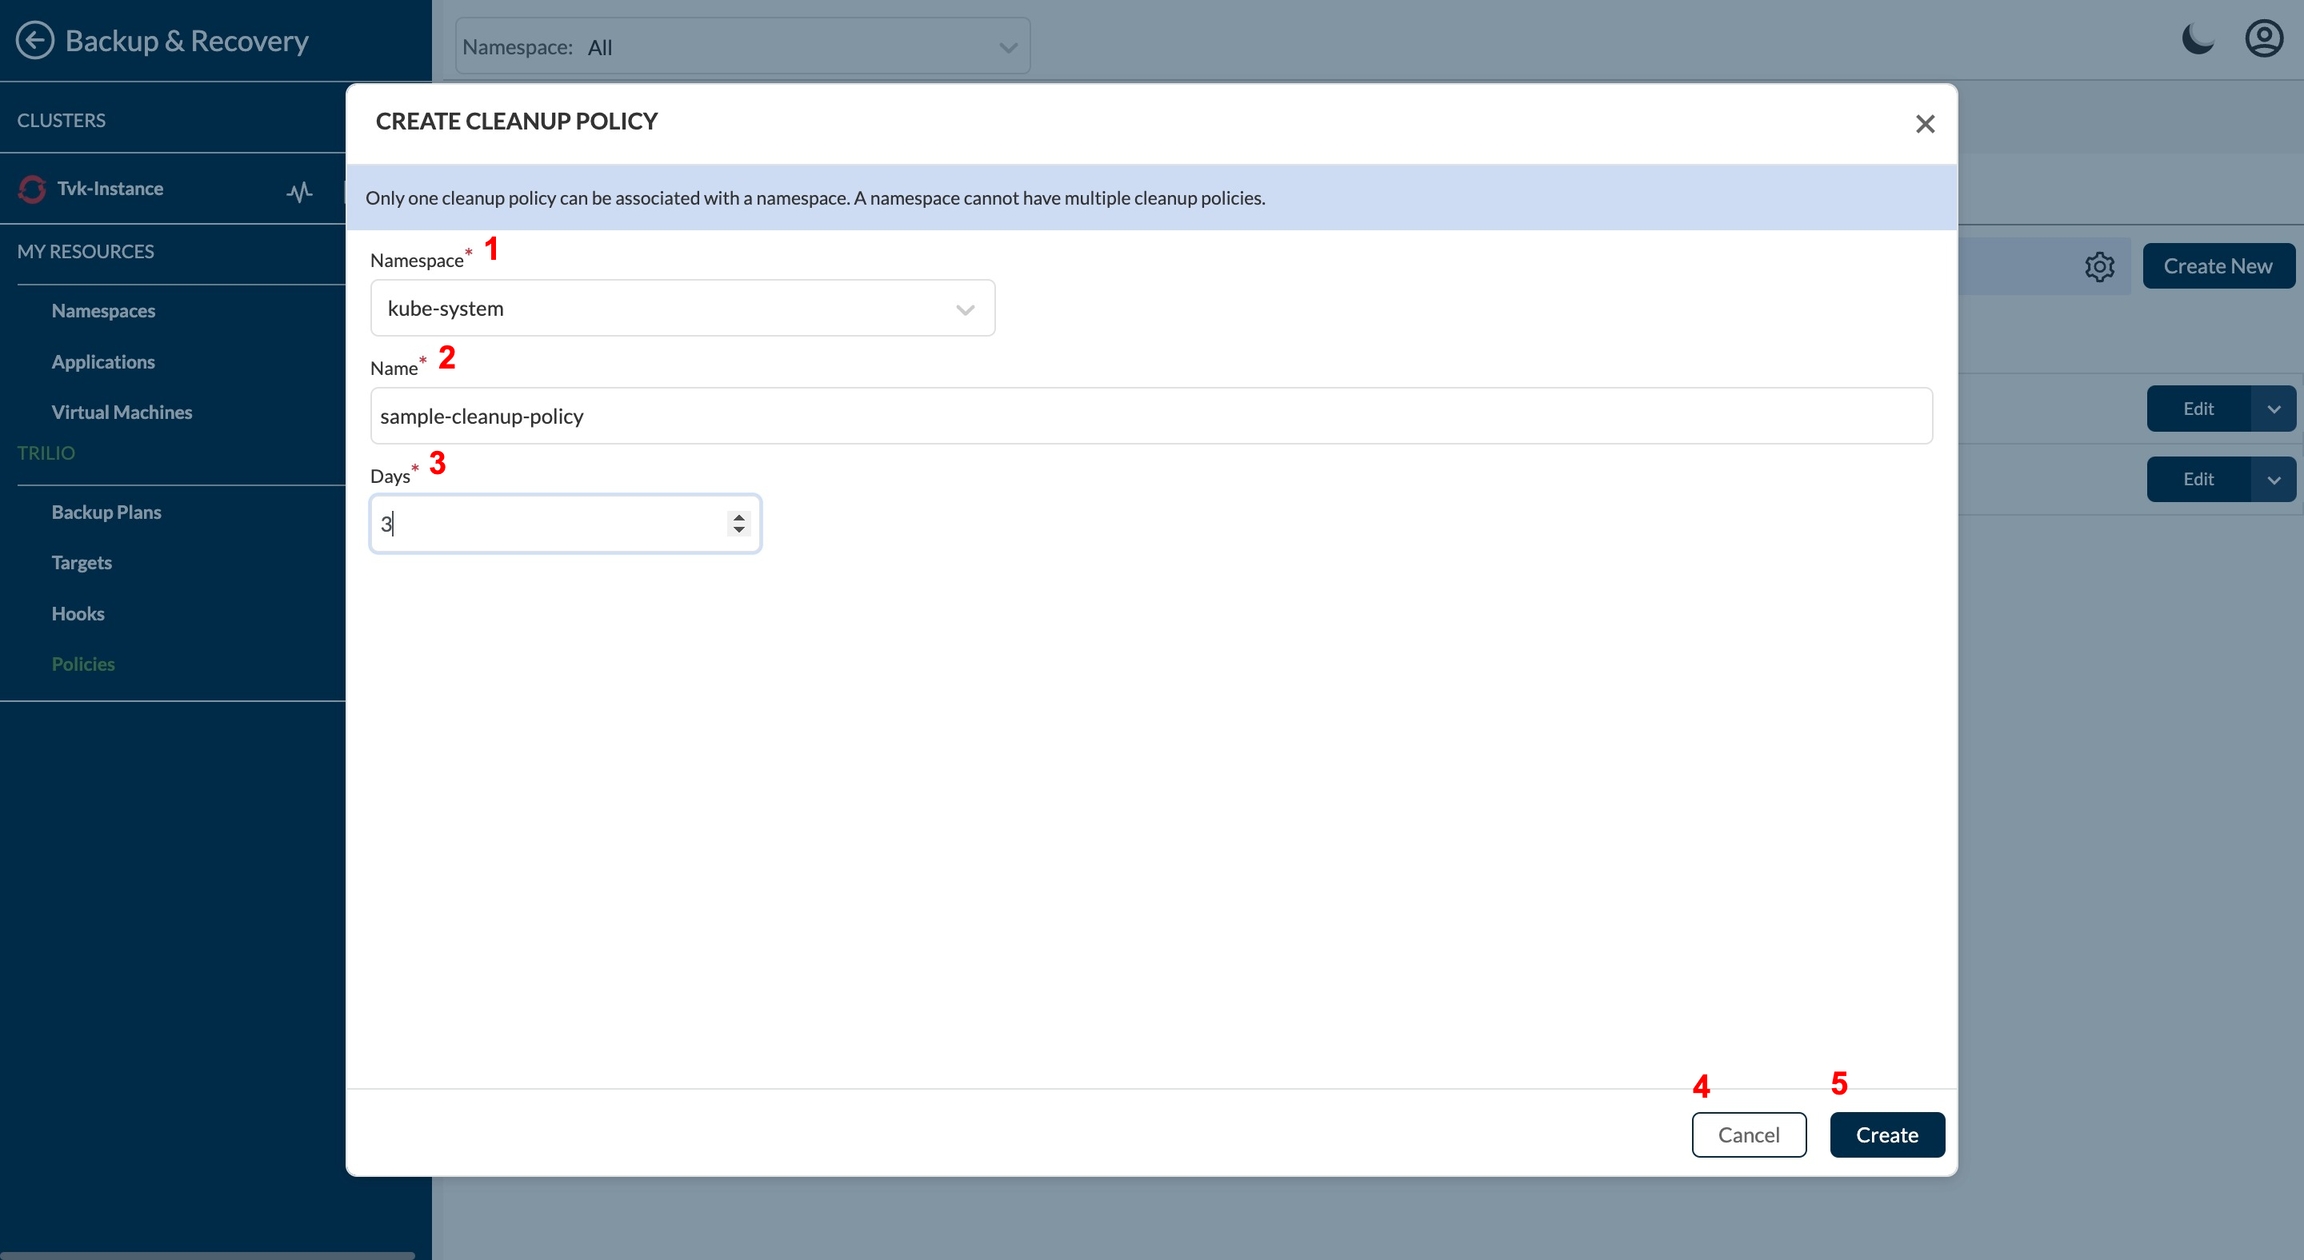The width and height of the screenshot is (2304, 1260).
Task: Click the back arrow beside Backup & Recovery
Action: (x=34, y=40)
